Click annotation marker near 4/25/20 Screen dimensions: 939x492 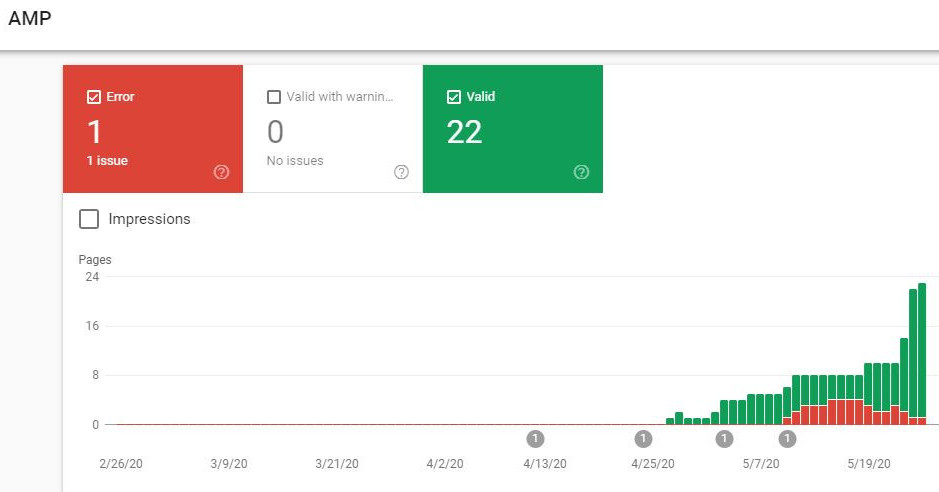pyautogui.click(x=643, y=439)
